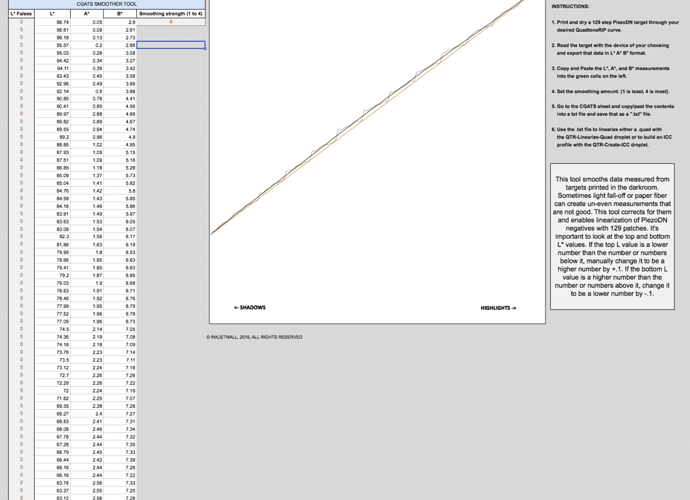690x500 pixels.
Task: Click the empty blue-outlined selected cell
Action: [x=171, y=46]
